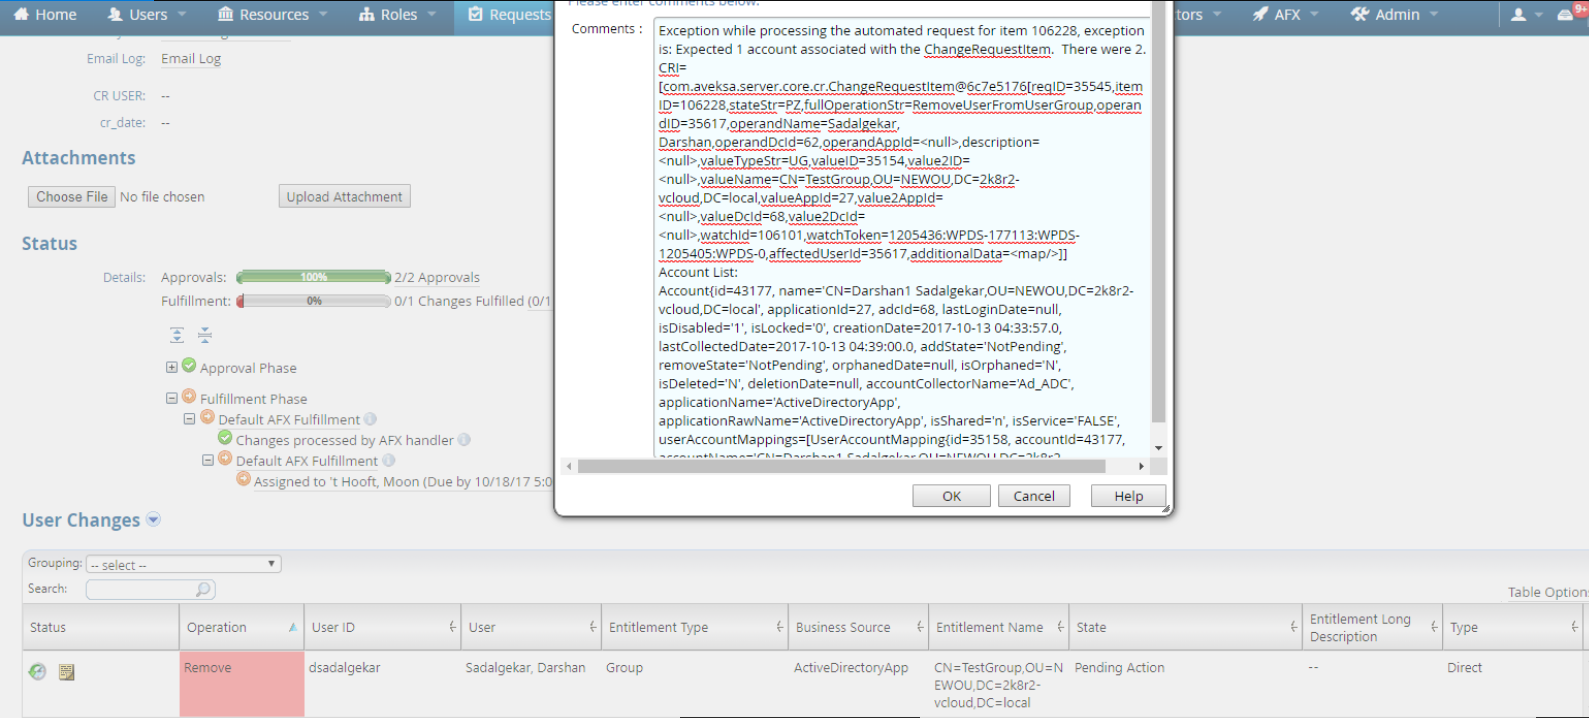1589x718 pixels.
Task: Sort by the Type column
Action: (1512, 627)
